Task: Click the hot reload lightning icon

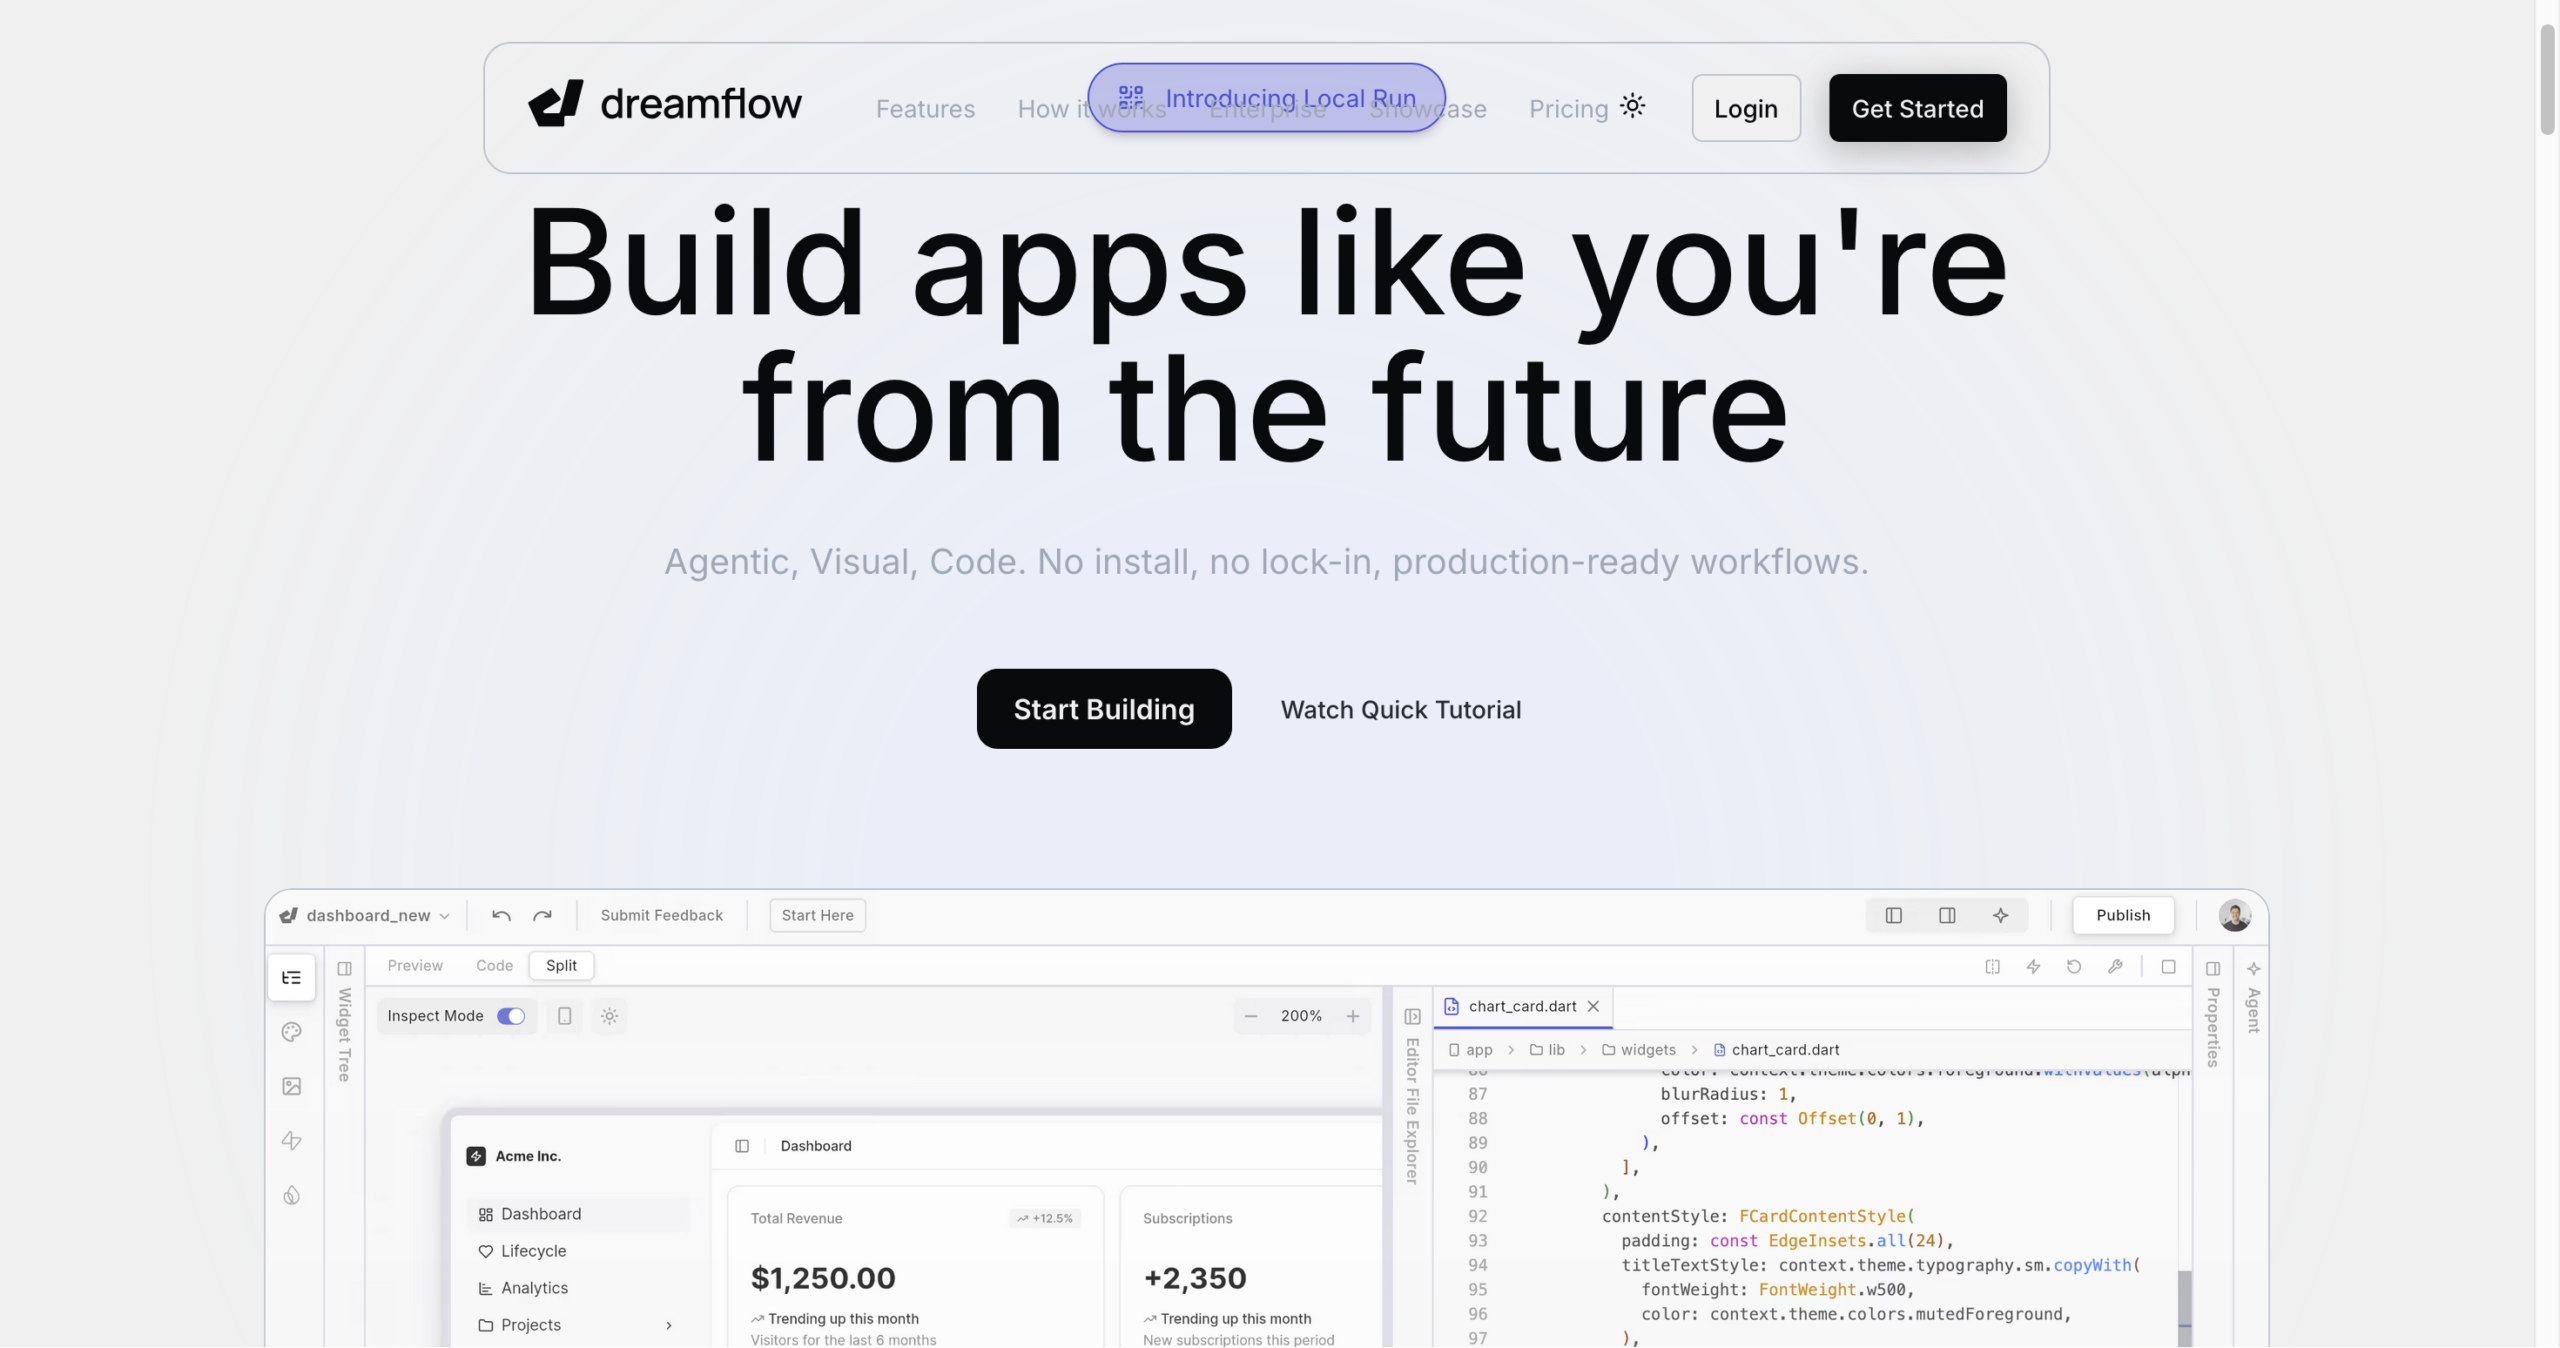Action: [x=2033, y=967]
